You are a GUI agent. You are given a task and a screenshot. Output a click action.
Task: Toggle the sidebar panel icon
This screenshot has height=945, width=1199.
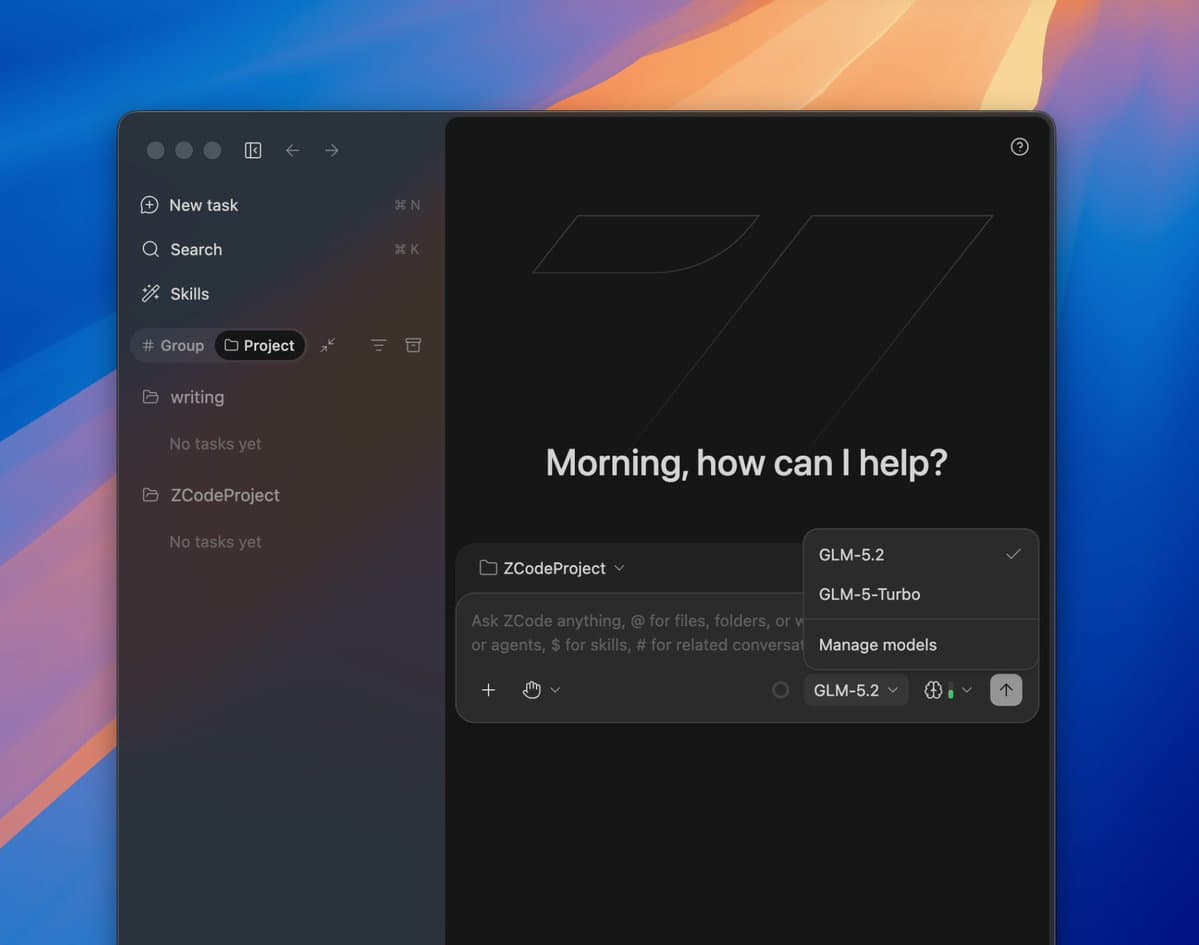tap(253, 151)
